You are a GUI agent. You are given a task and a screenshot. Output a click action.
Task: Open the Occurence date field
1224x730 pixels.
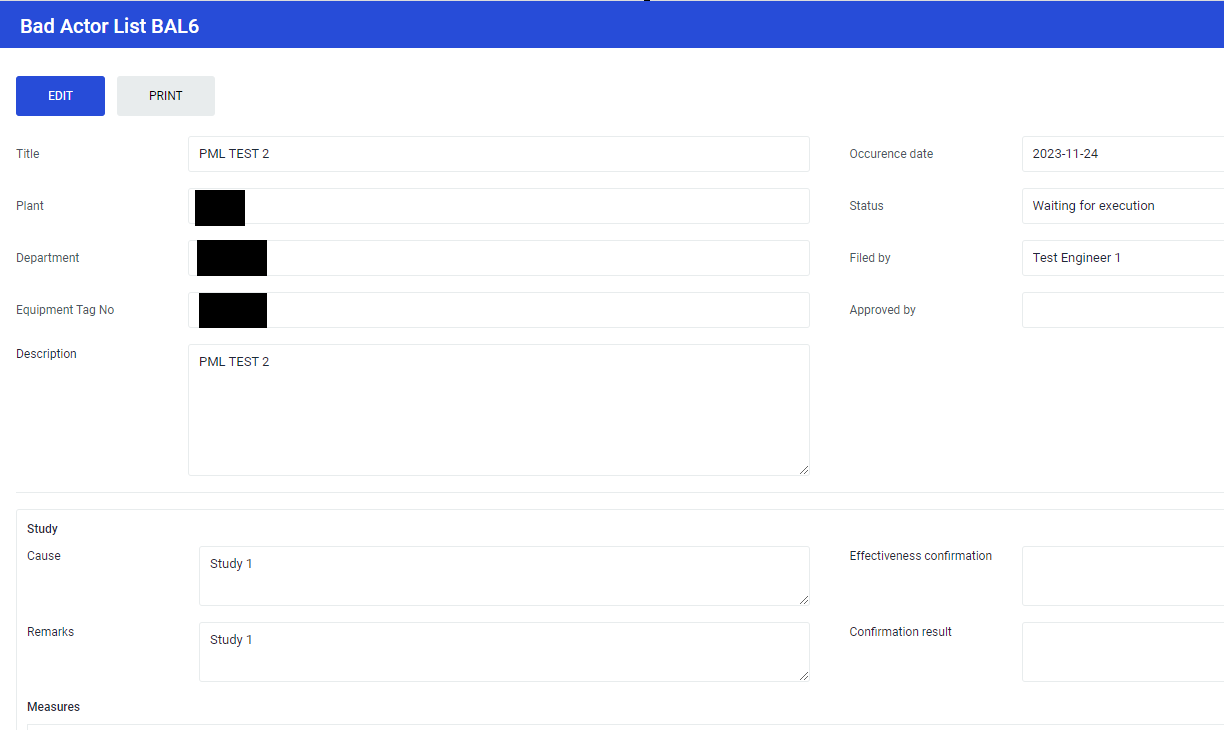click(1122, 154)
